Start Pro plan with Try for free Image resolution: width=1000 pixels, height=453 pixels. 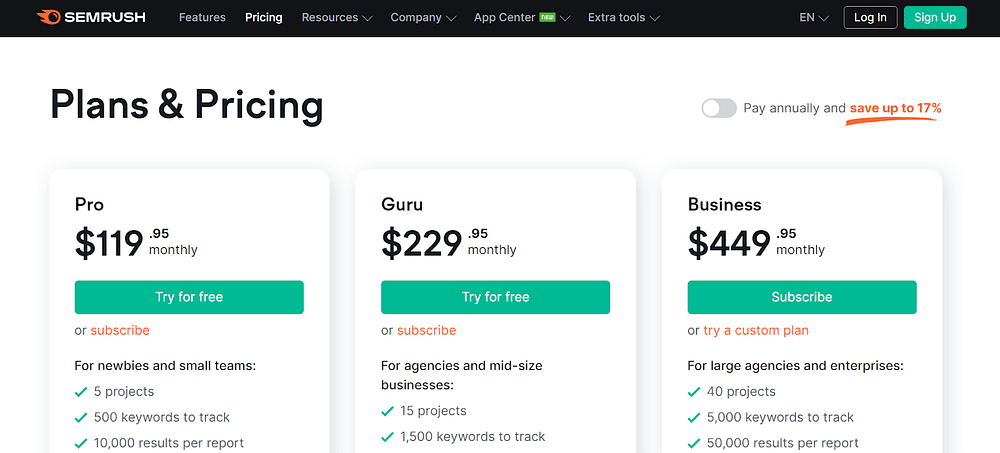(x=189, y=297)
